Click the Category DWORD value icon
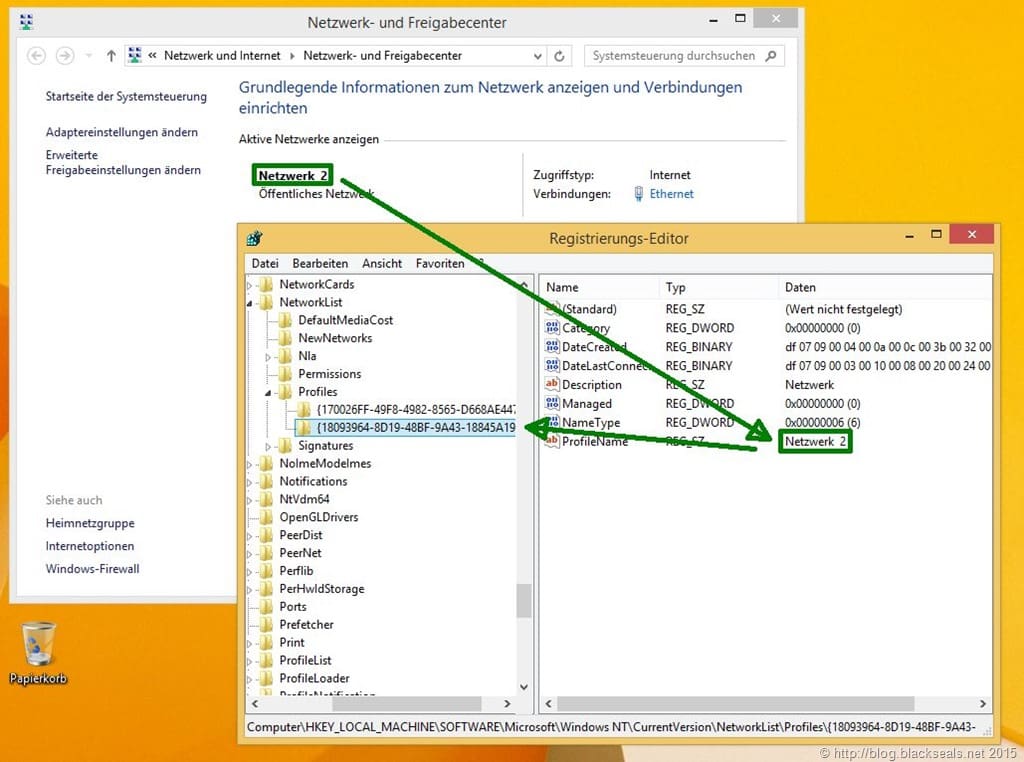 [x=552, y=328]
